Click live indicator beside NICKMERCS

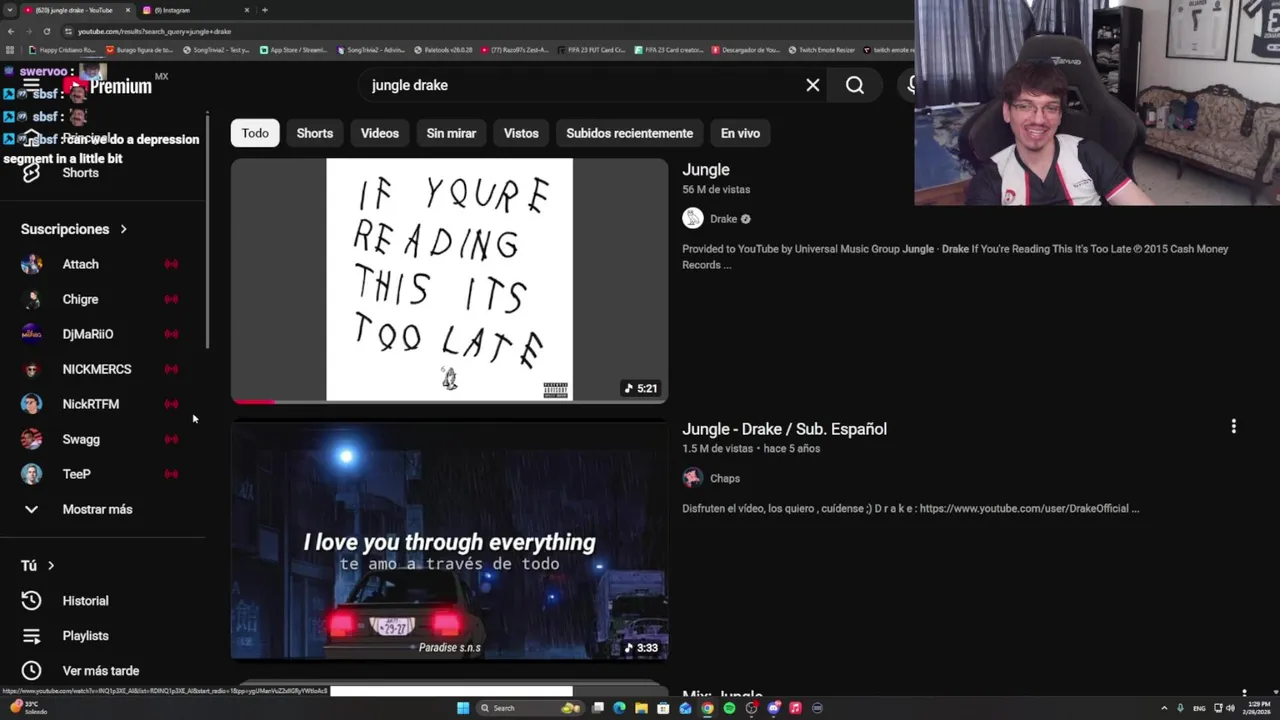pyautogui.click(x=171, y=369)
